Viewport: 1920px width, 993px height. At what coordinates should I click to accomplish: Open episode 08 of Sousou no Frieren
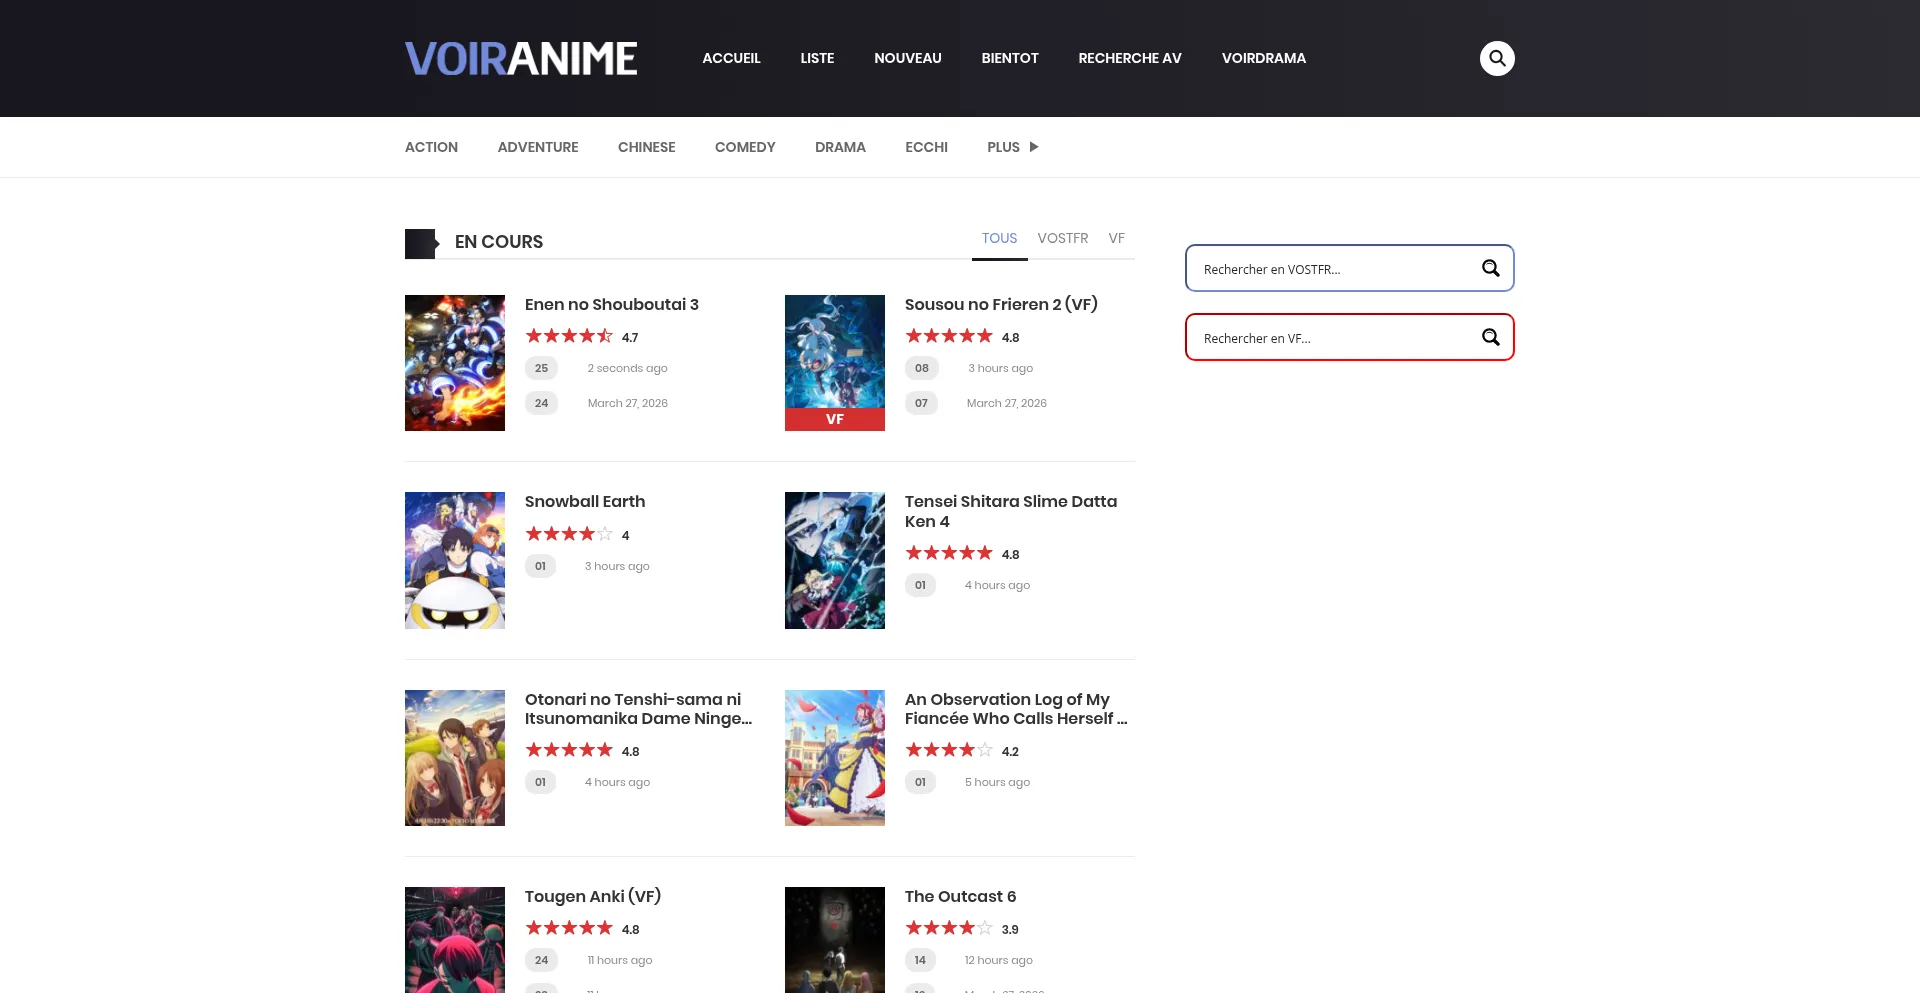[921, 368]
